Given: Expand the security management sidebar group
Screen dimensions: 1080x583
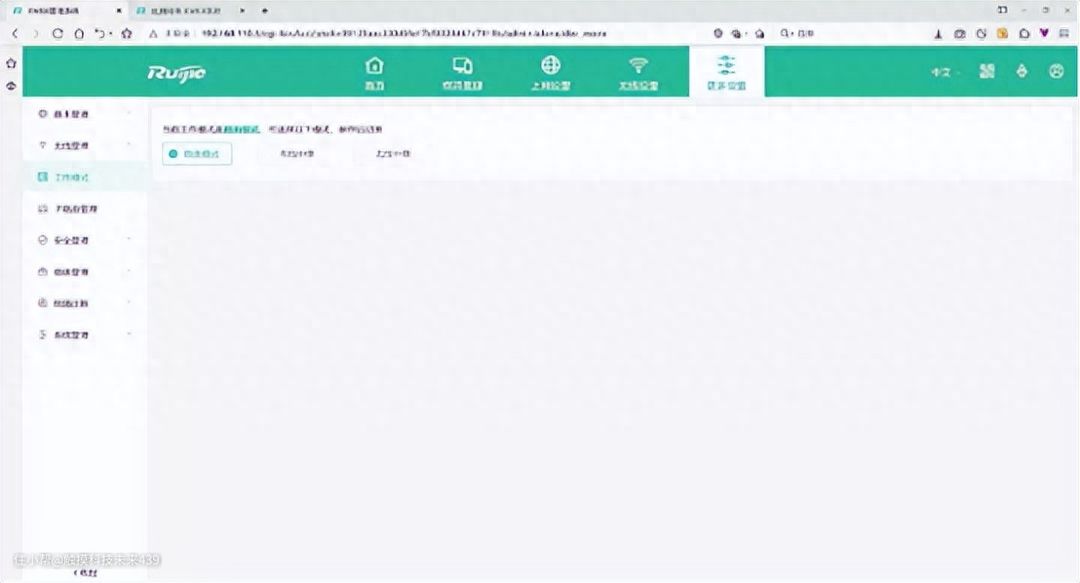Looking at the screenshot, I should (84, 240).
